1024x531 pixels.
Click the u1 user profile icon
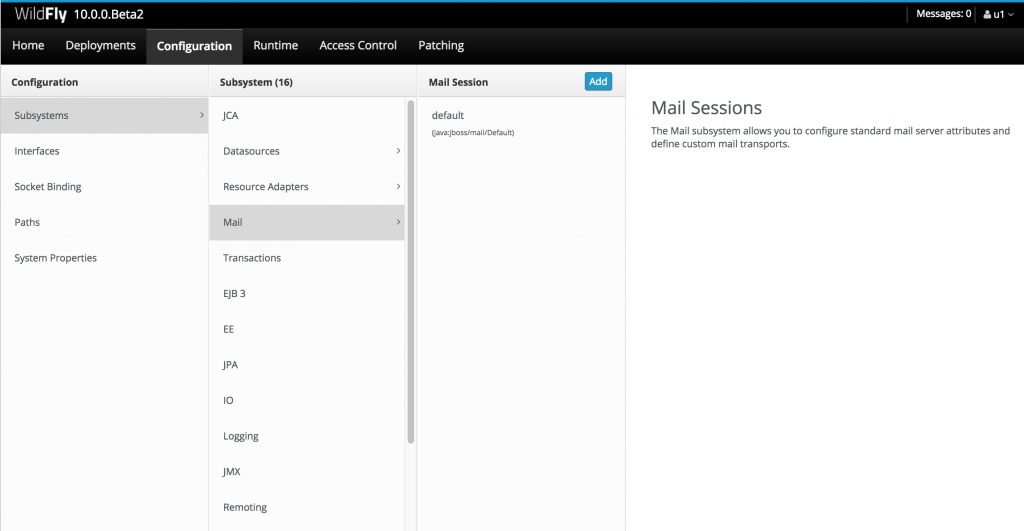(x=987, y=14)
